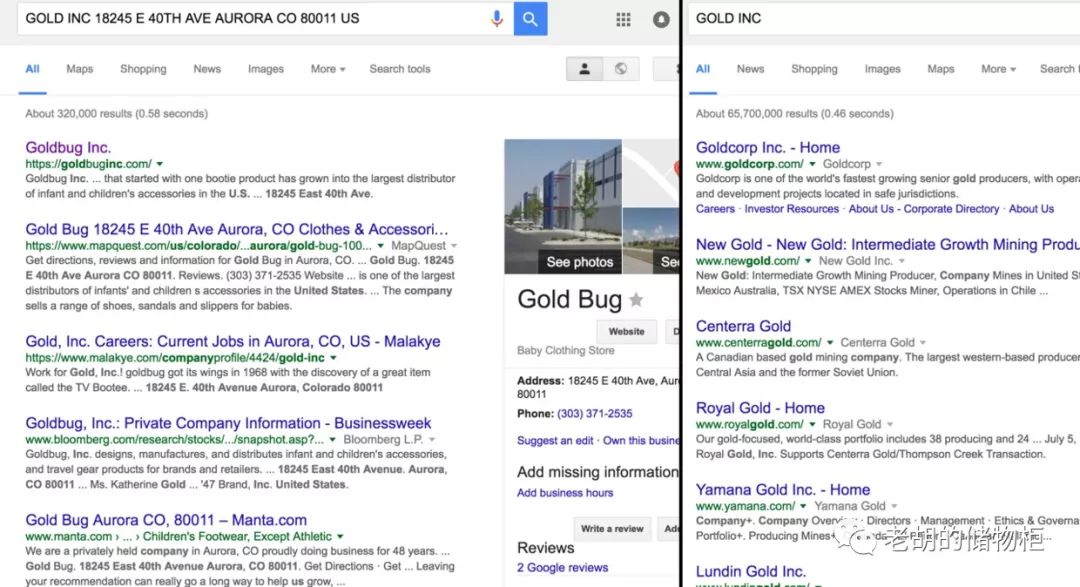Open Lundin Gold Inc. result

750,572
